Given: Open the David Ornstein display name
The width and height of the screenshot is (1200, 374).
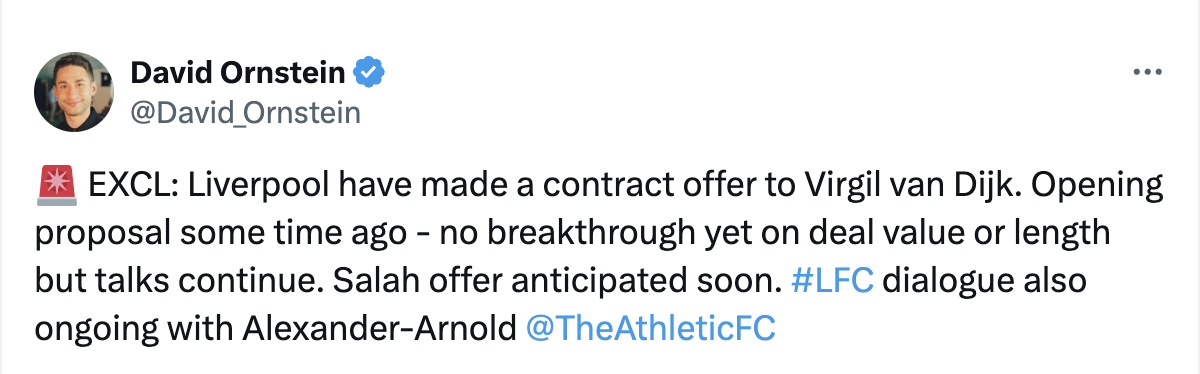Looking at the screenshot, I should pos(240,73).
